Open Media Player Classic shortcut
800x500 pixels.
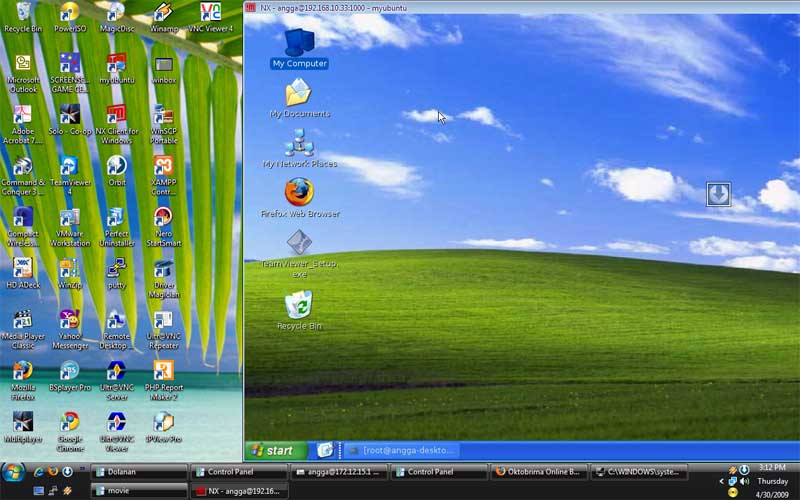[23, 330]
